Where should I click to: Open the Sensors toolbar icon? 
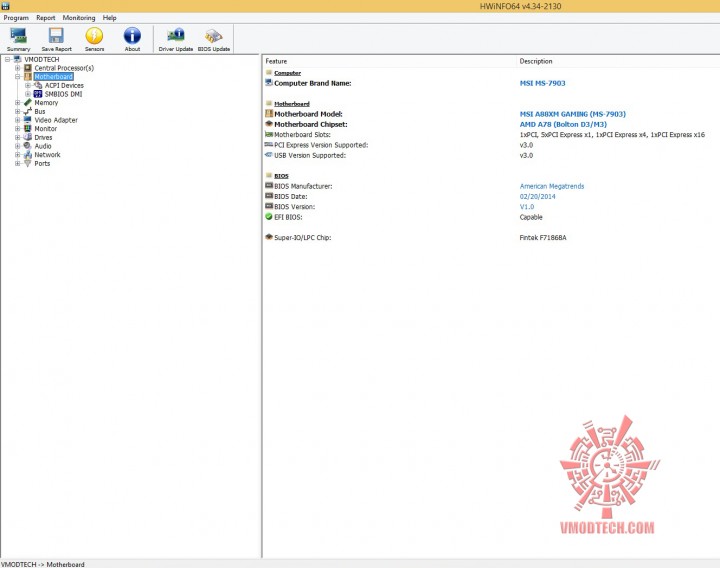94,36
